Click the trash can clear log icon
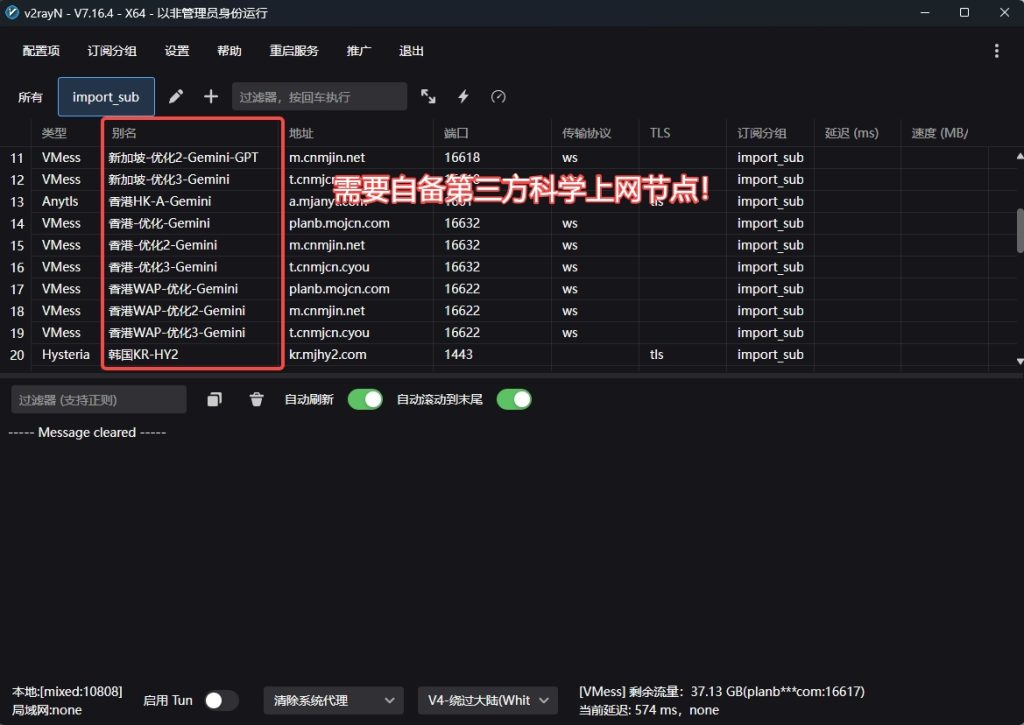 (257, 400)
